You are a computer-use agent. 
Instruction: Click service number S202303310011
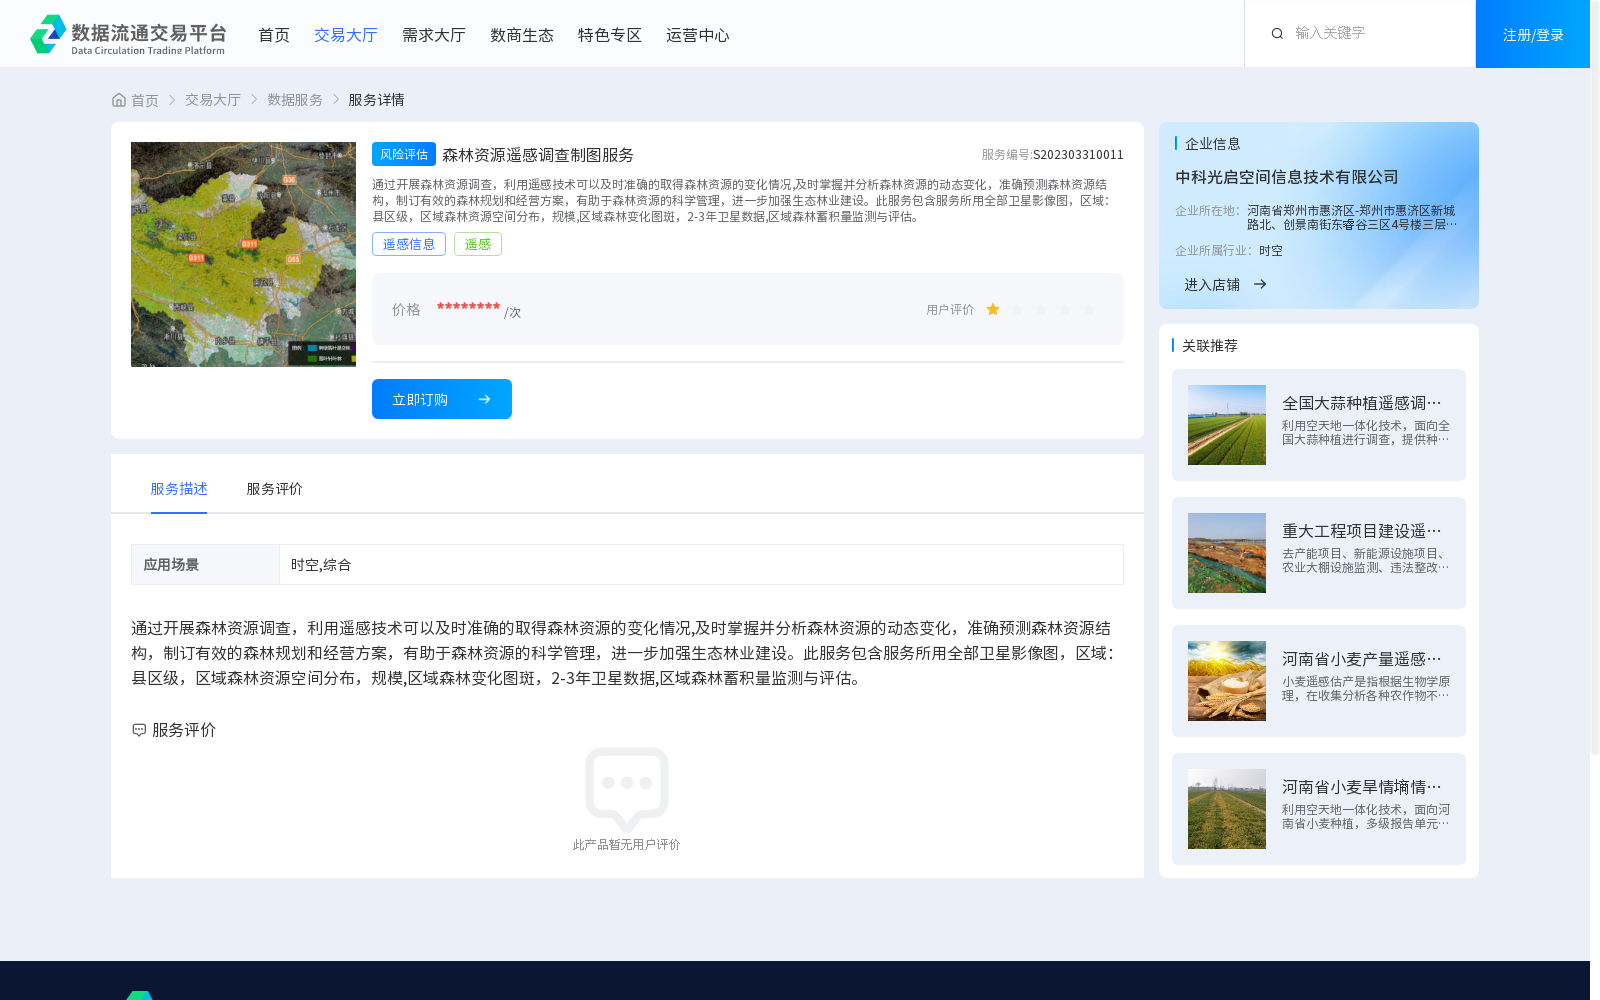[x=1078, y=155]
